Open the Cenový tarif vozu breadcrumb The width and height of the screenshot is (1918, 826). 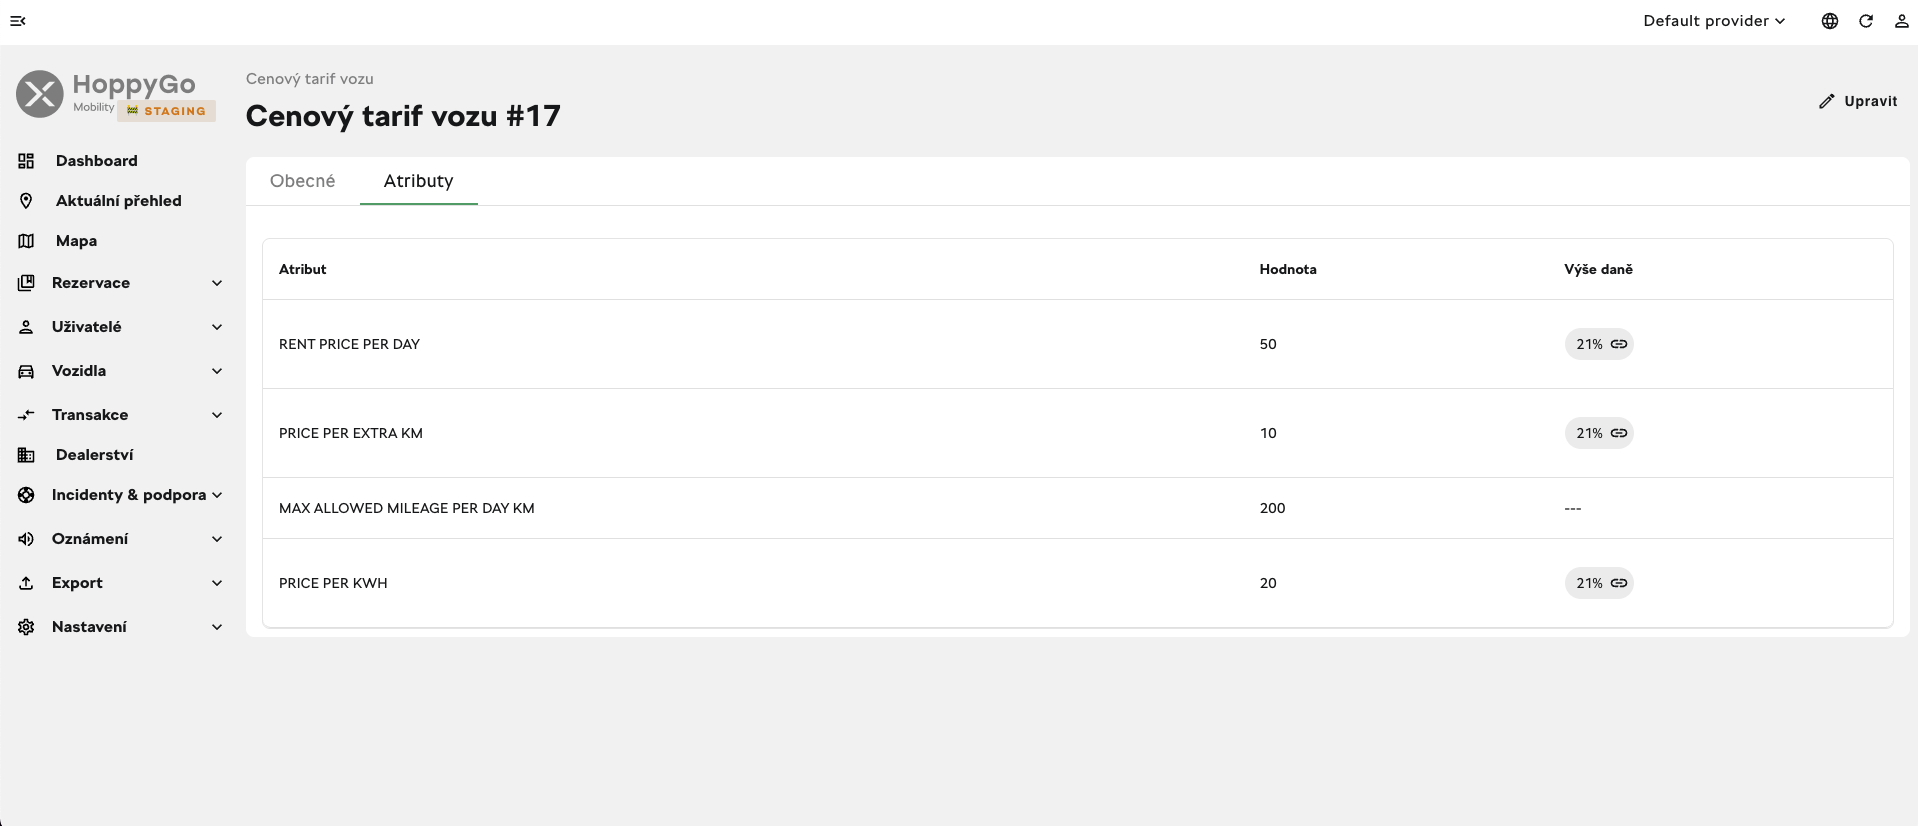[x=310, y=79]
